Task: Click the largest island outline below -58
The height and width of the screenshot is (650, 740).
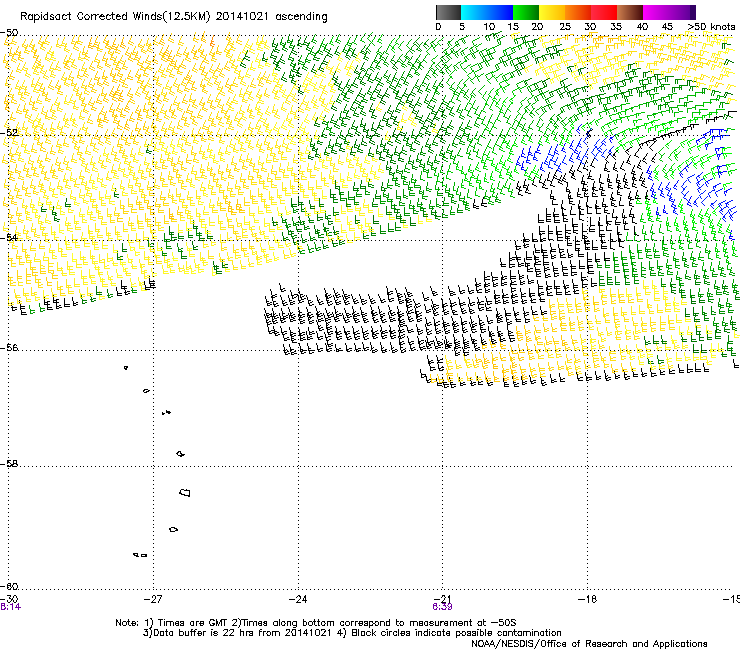Action: 185,493
